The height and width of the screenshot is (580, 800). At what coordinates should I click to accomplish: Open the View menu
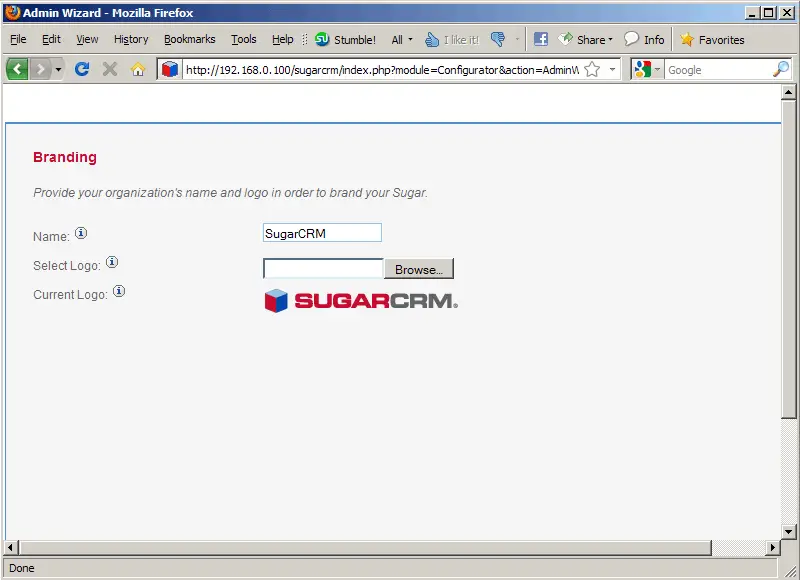click(87, 39)
